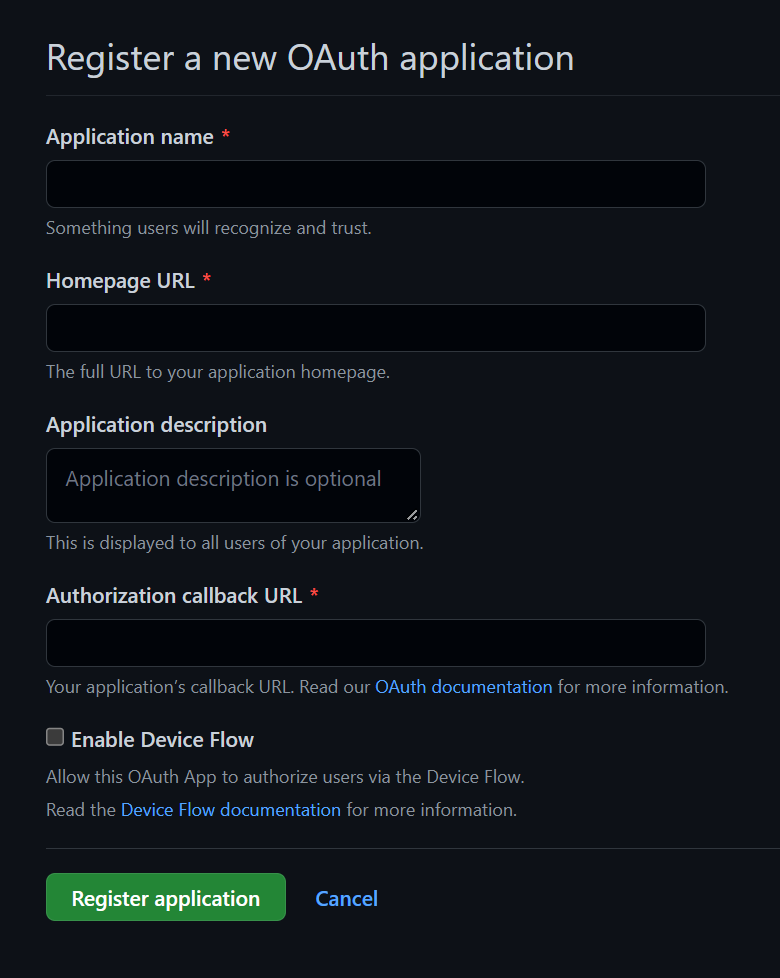Click the Homepage URL label

click(120, 281)
